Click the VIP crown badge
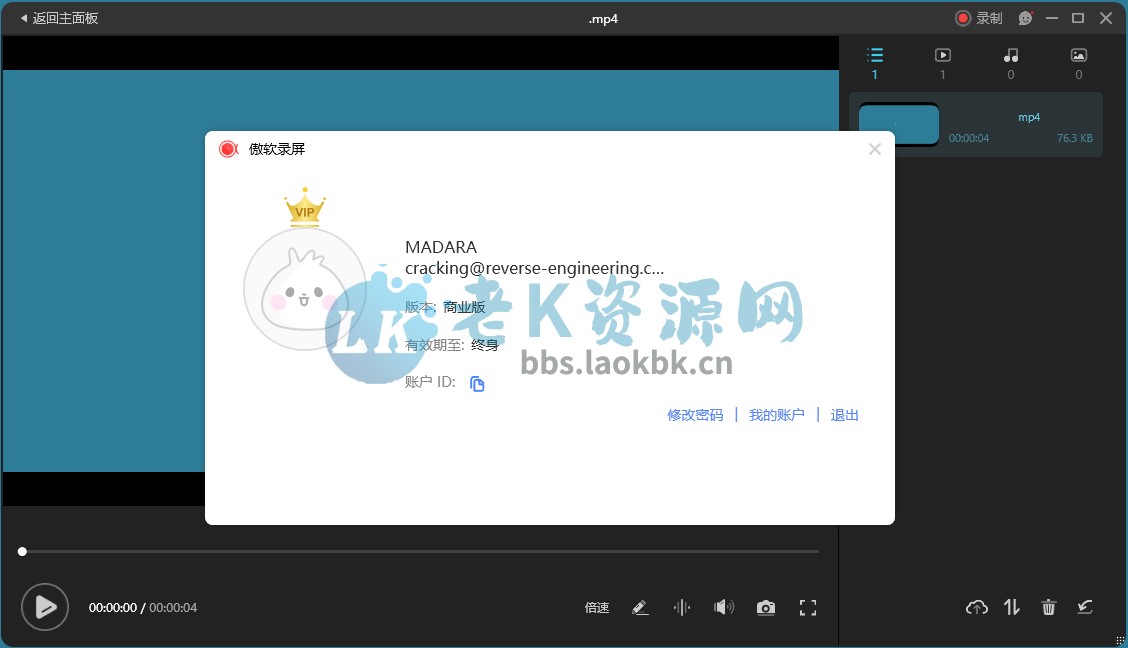Screen dimensions: 1128x648 [305, 207]
